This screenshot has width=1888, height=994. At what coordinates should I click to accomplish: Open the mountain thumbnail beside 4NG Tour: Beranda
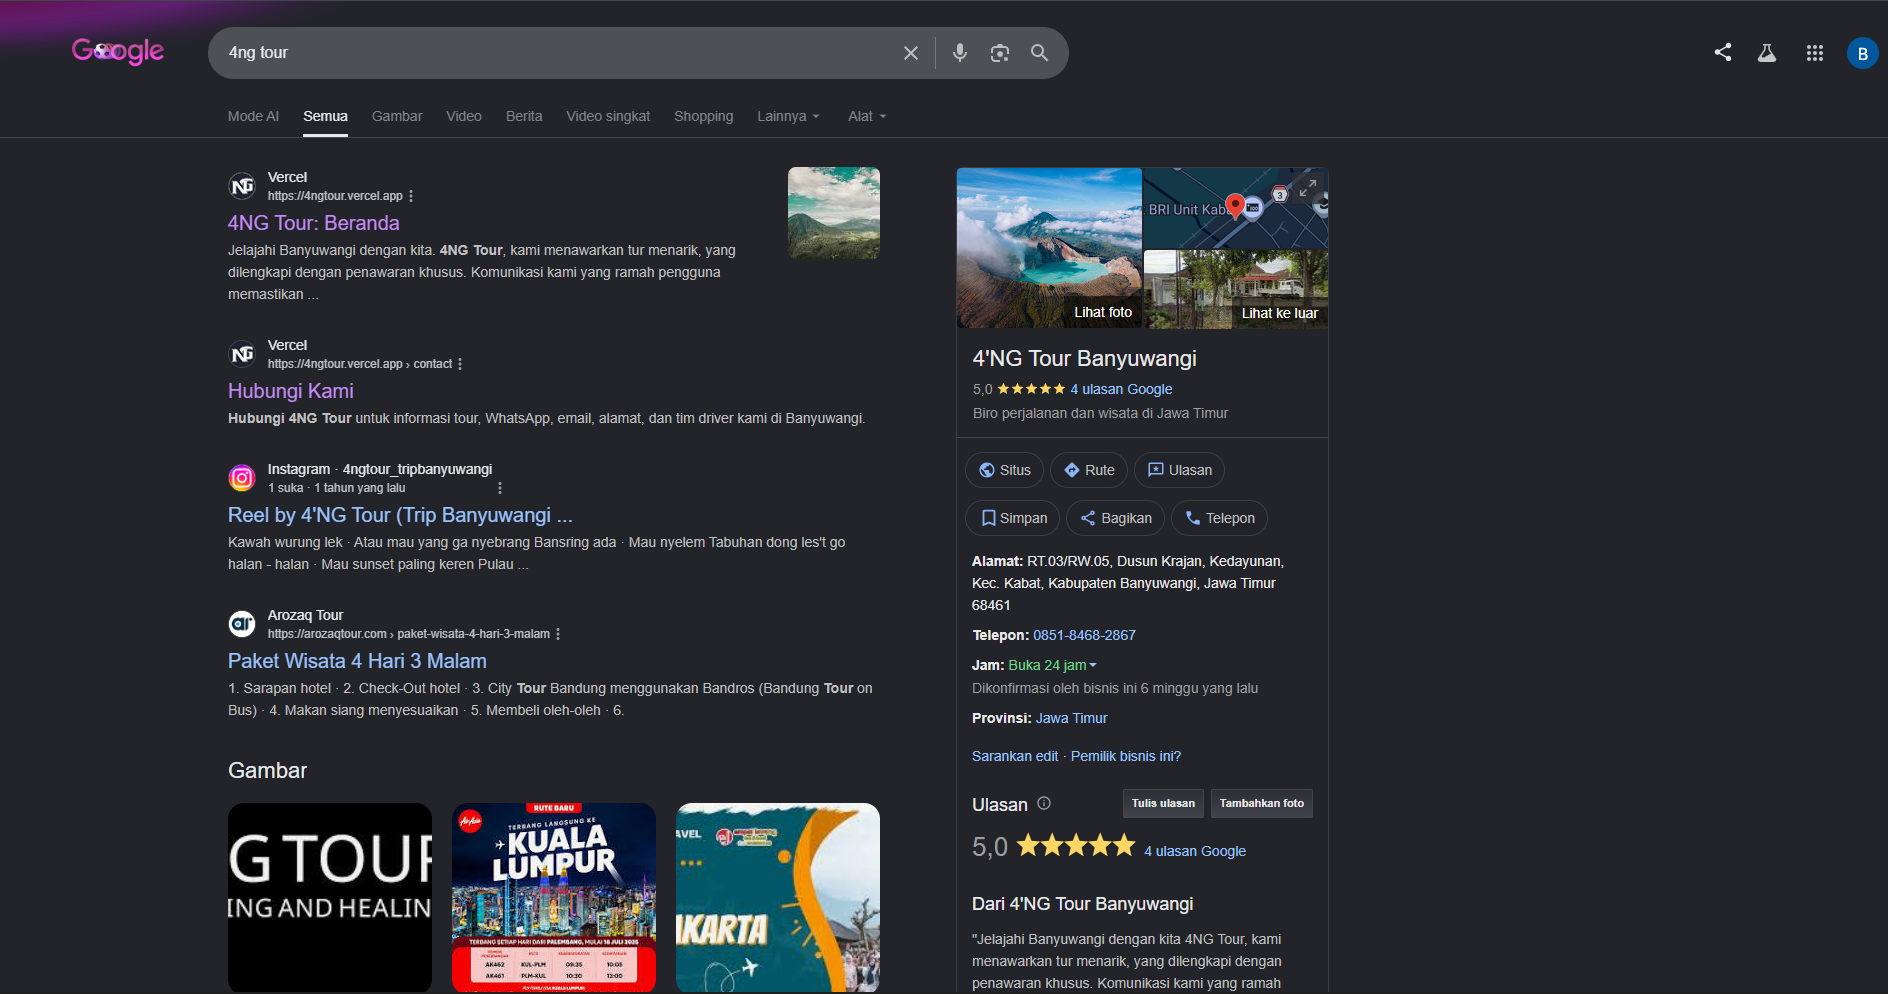pyautogui.click(x=834, y=213)
